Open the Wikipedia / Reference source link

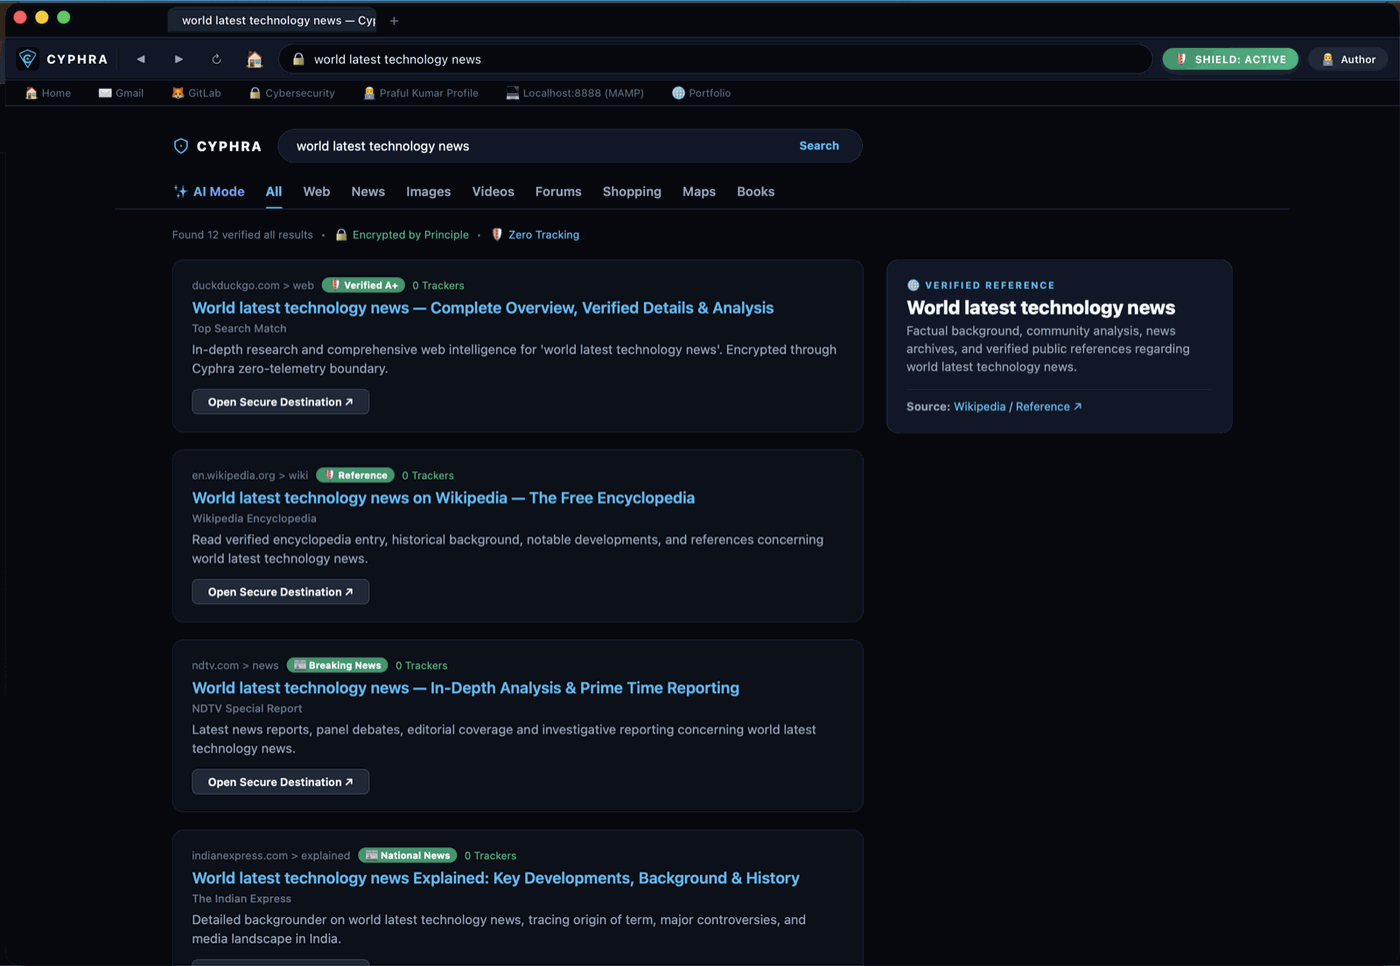pyautogui.click(x=1018, y=407)
